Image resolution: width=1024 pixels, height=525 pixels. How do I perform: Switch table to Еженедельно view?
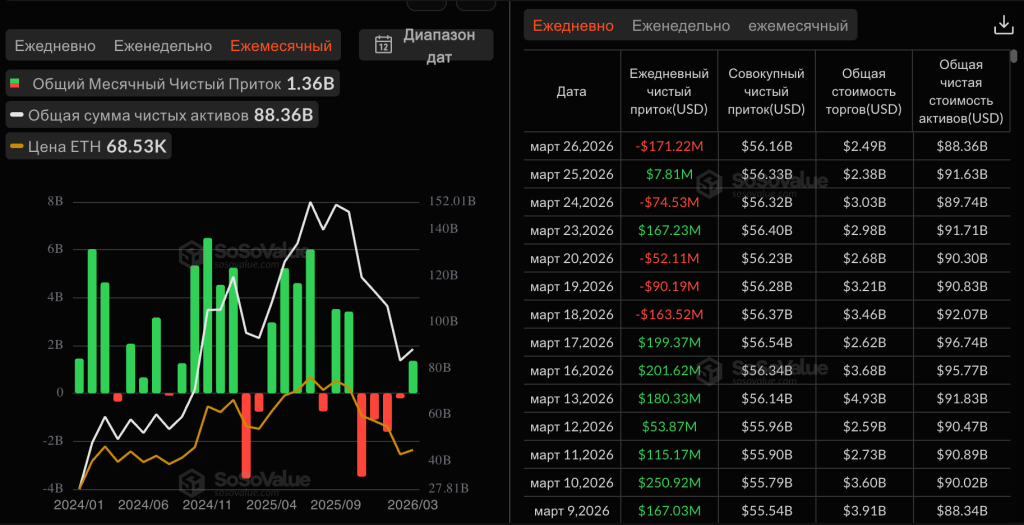point(681,26)
